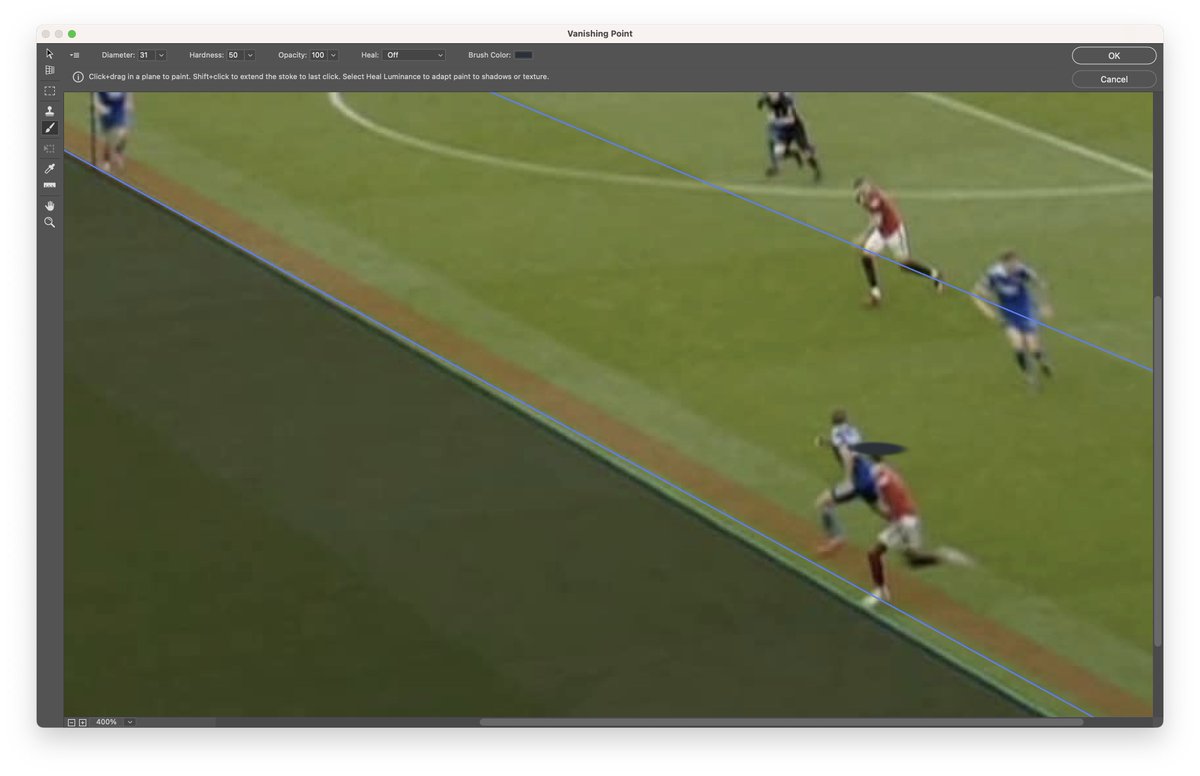Select the Measure ruler tool
Image resolution: width=1200 pixels, height=776 pixels.
coord(49,185)
